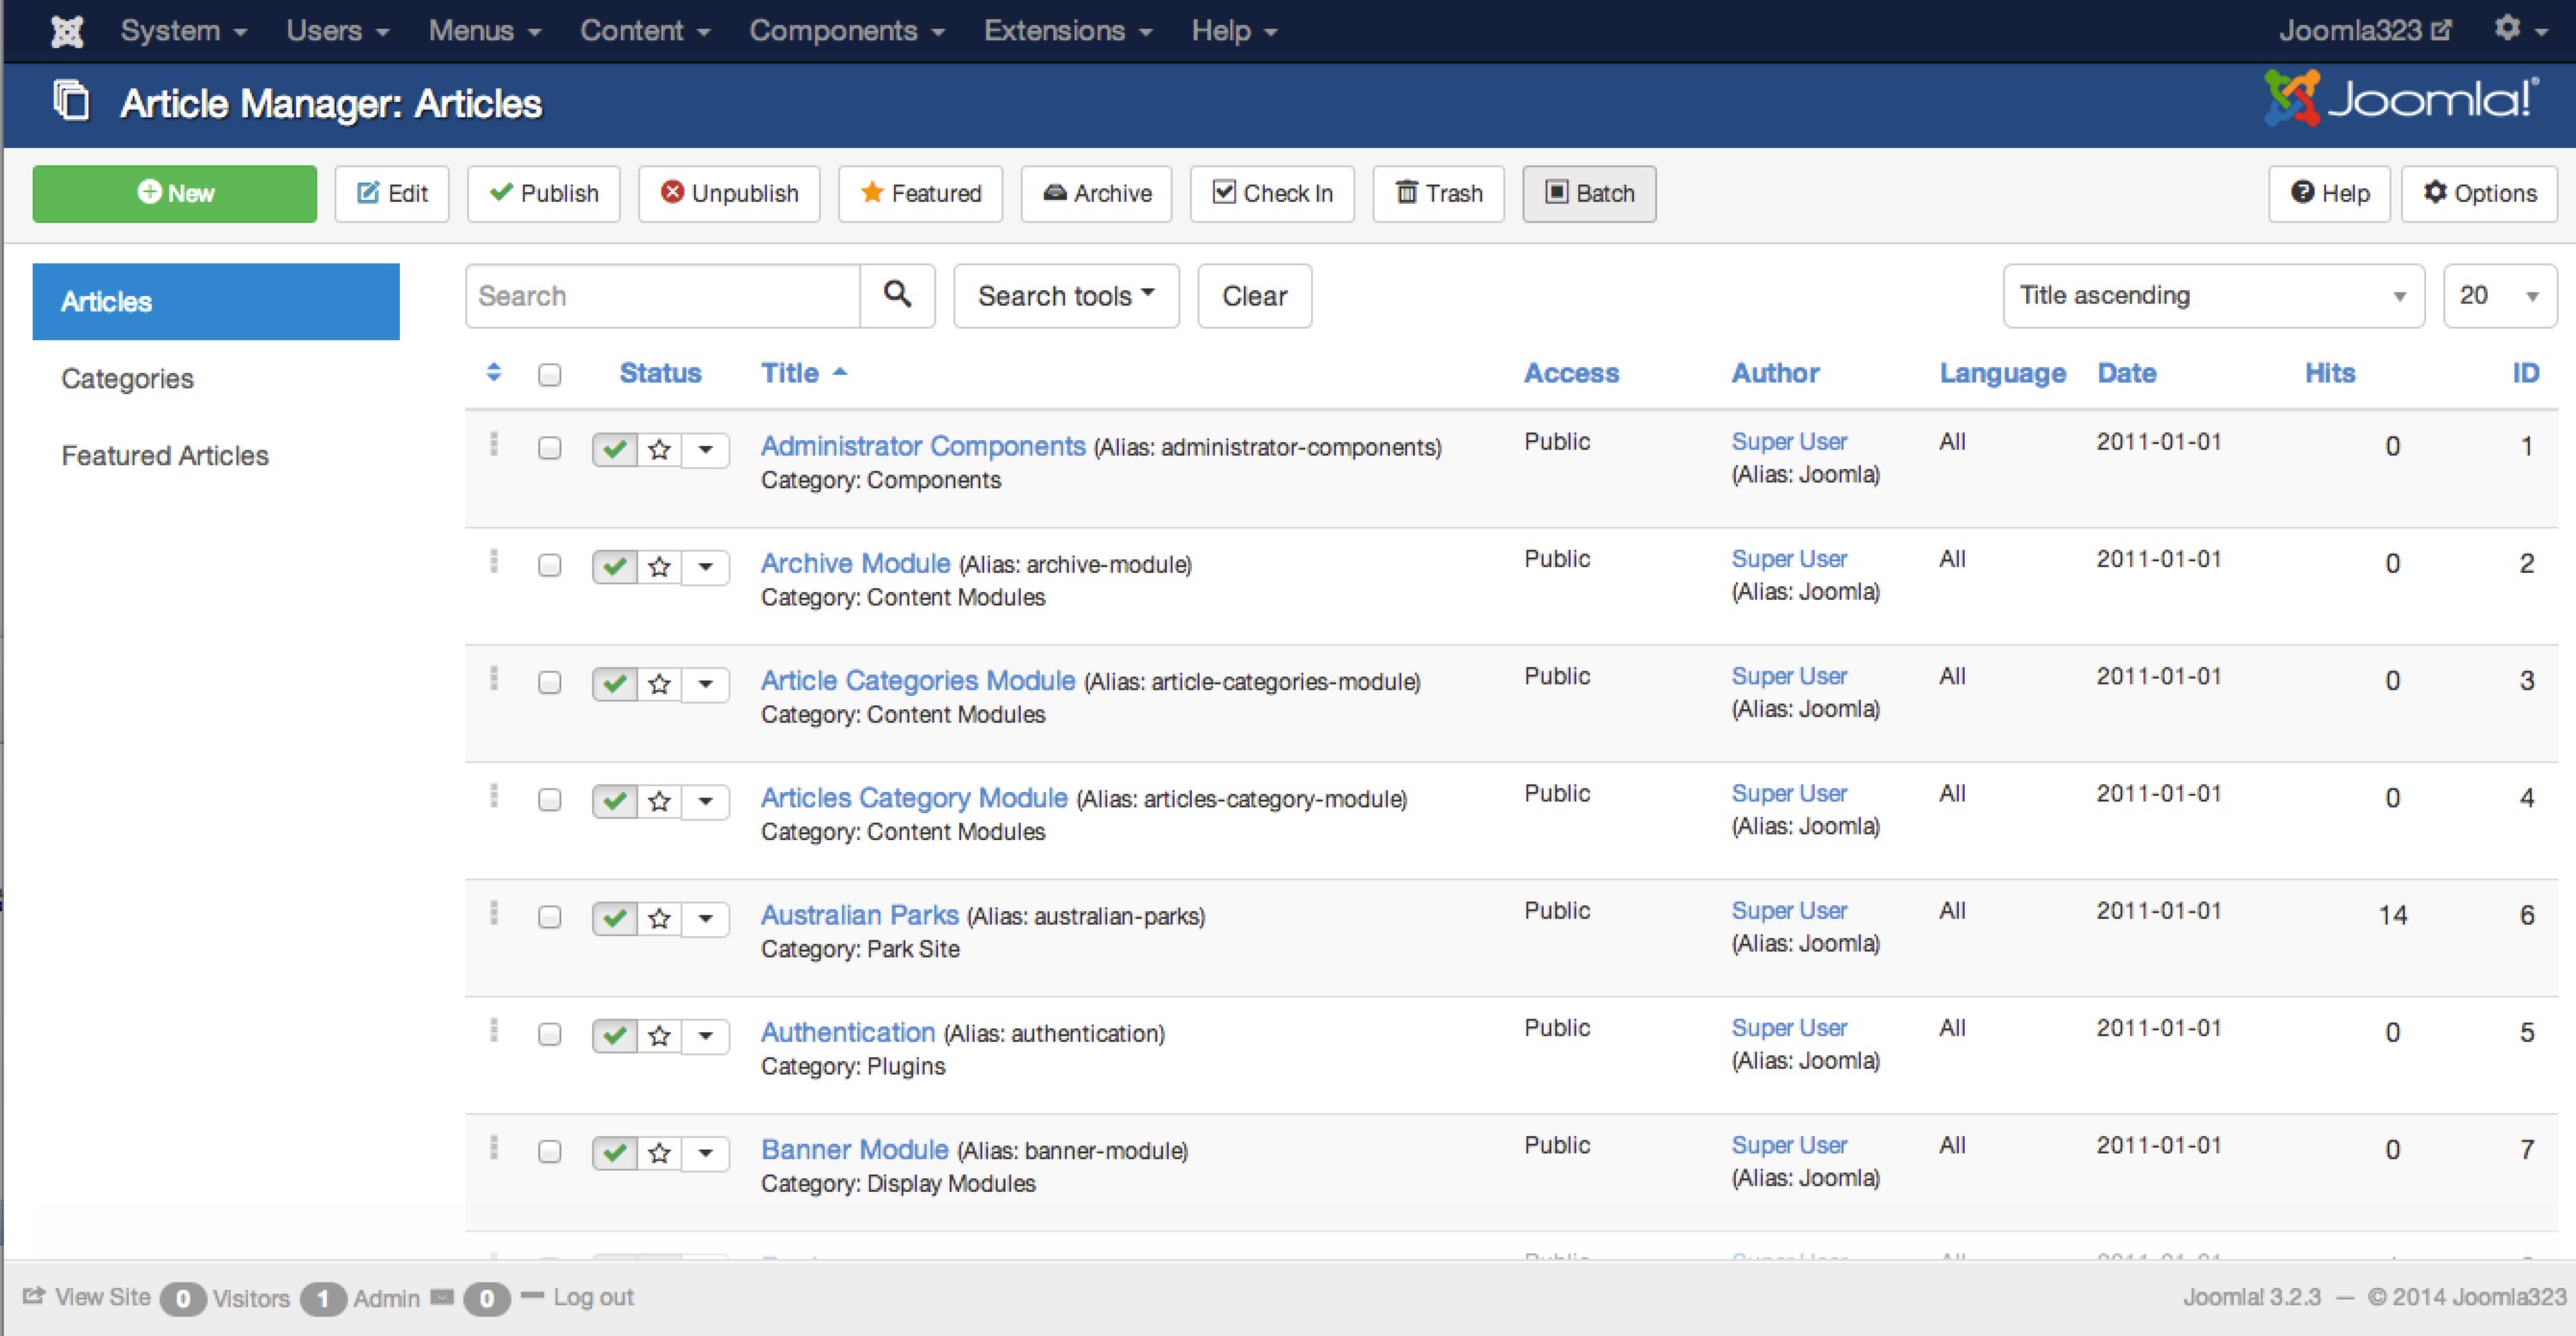Toggle featured star for Archive Module
The image size is (2576, 1336).
click(x=659, y=567)
